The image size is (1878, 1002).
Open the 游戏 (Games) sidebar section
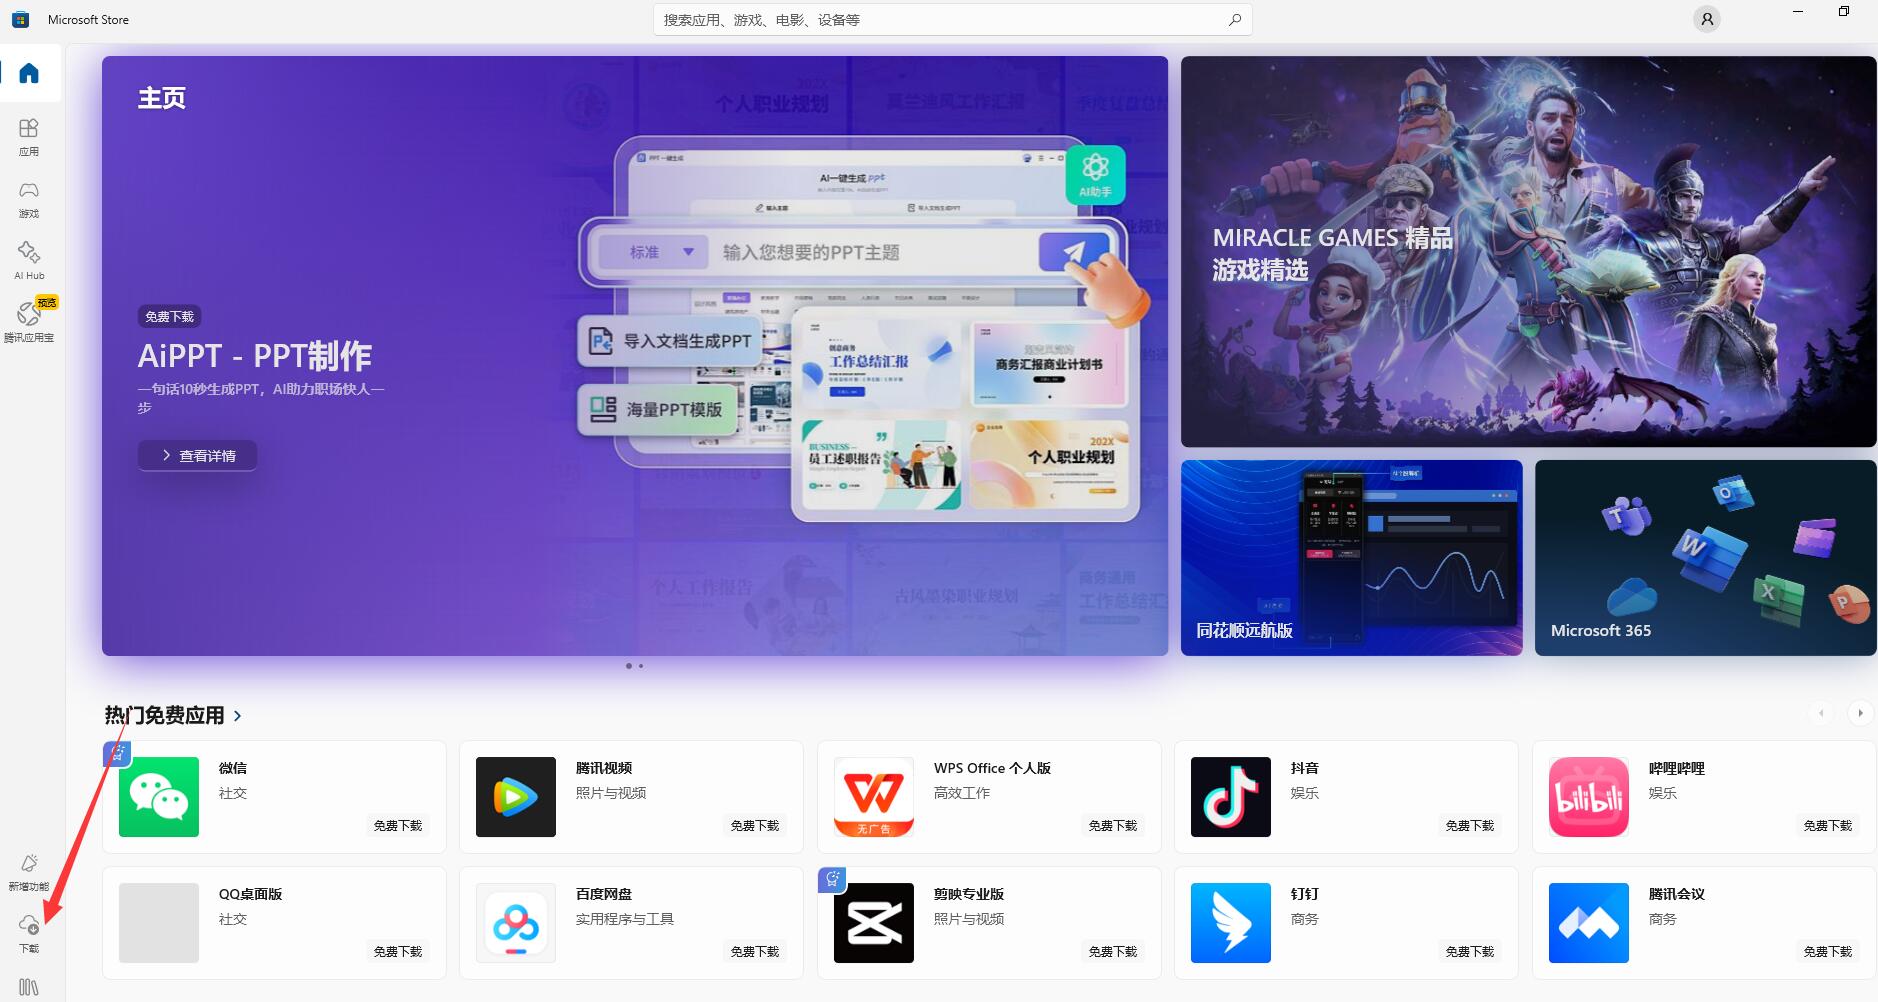(29, 199)
